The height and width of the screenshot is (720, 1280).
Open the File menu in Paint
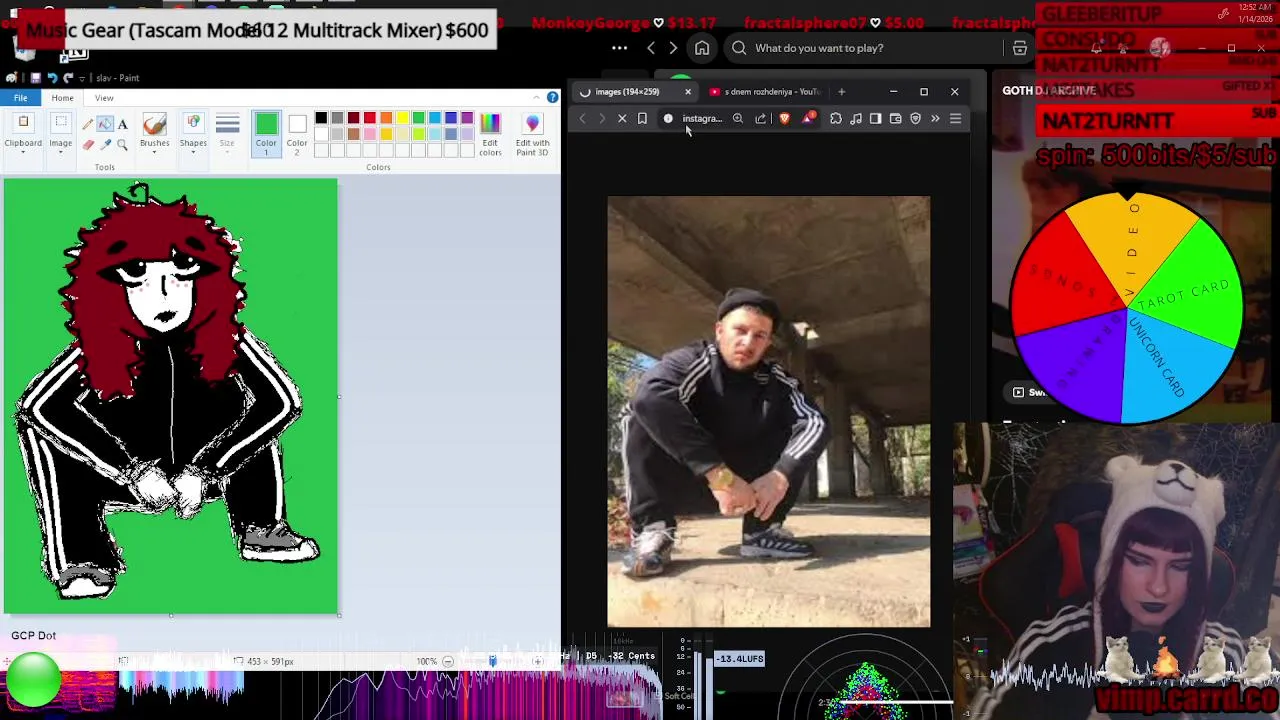pyautogui.click(x=20, y=98)
